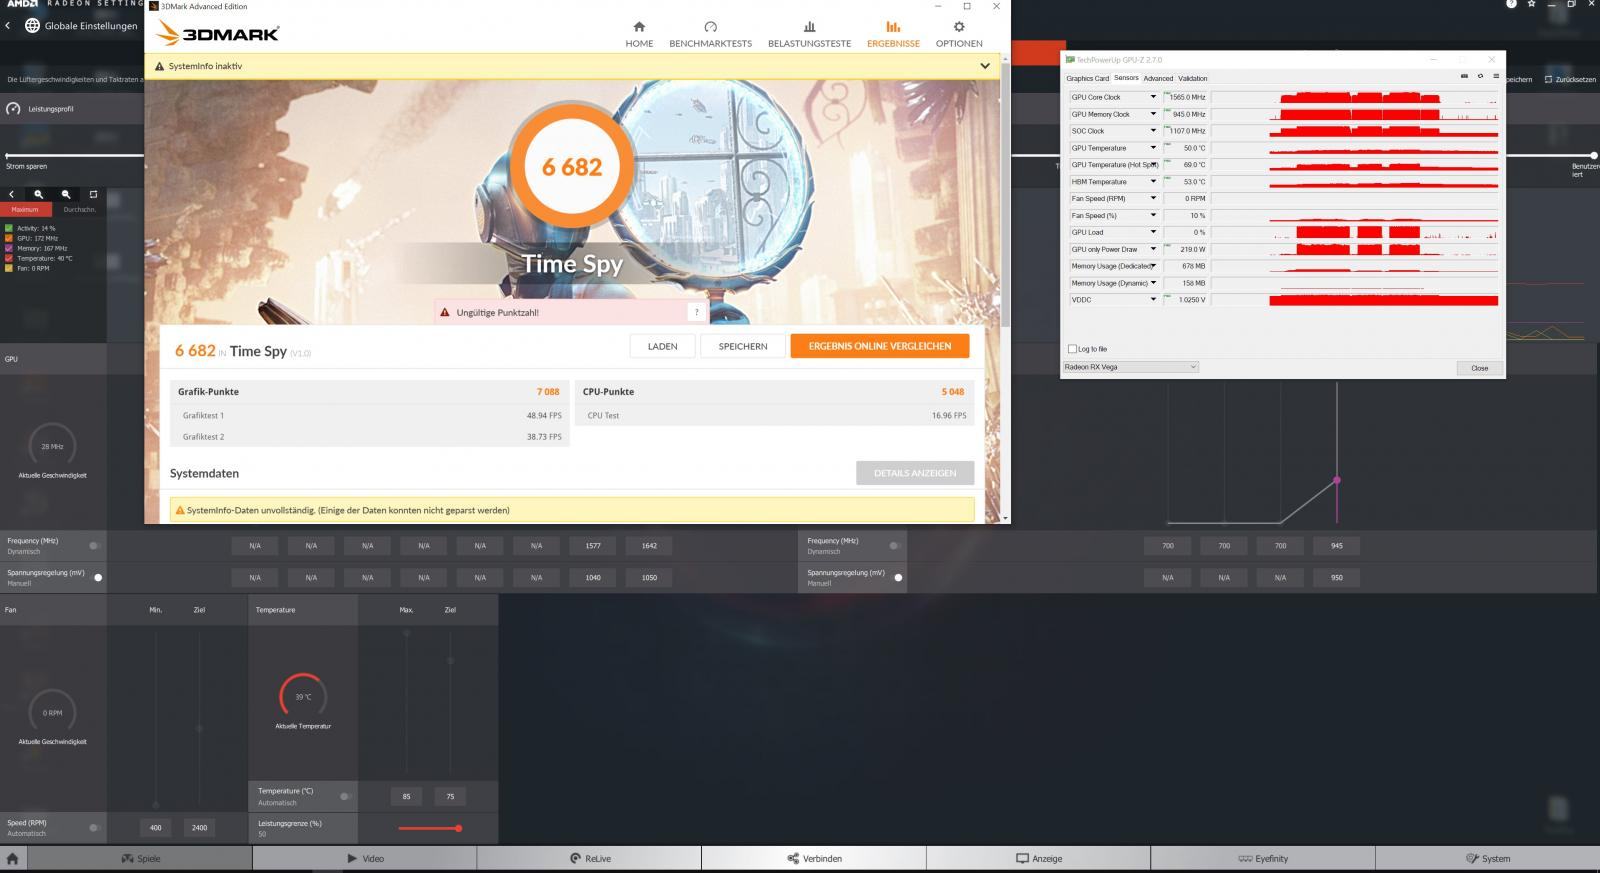Screen dimensions: 1600x873
Task: Expand the SystemInfo inaktiv banner chevron
Action: (985, 66)
